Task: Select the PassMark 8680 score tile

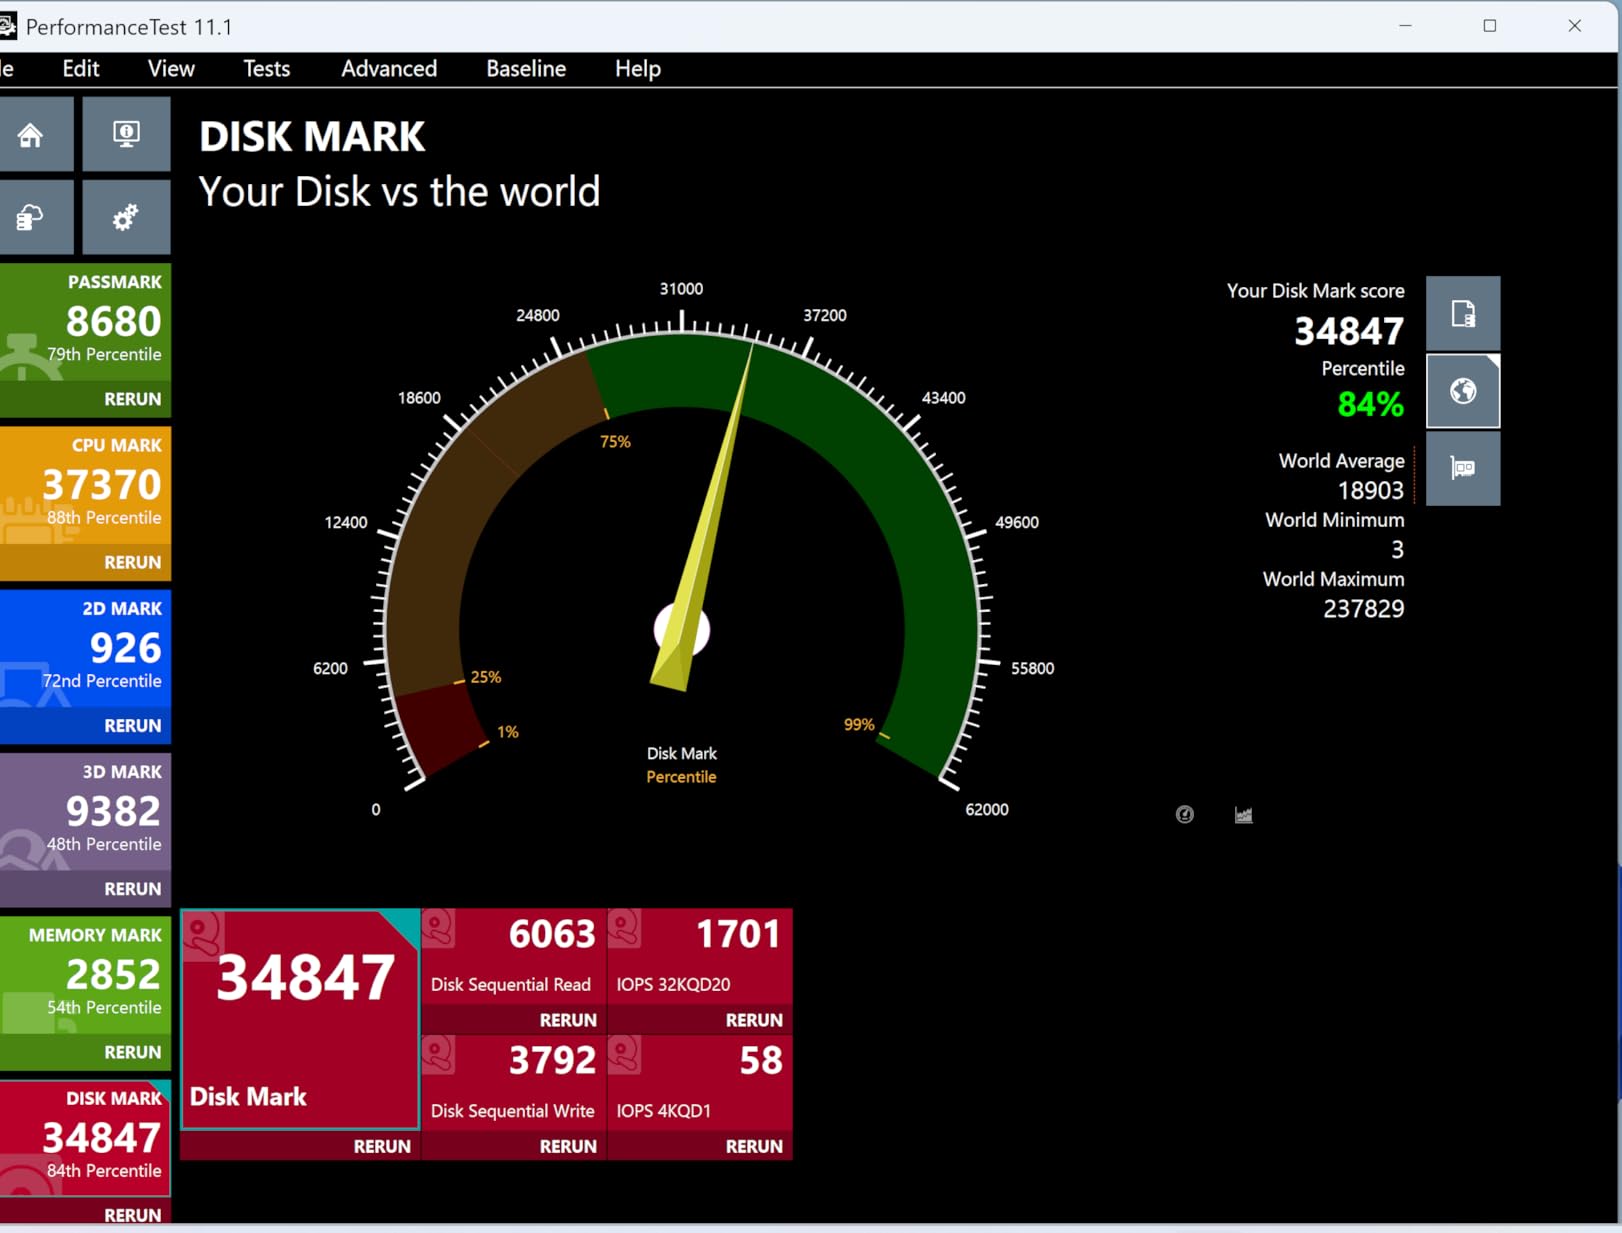Action: click(86, 322)
